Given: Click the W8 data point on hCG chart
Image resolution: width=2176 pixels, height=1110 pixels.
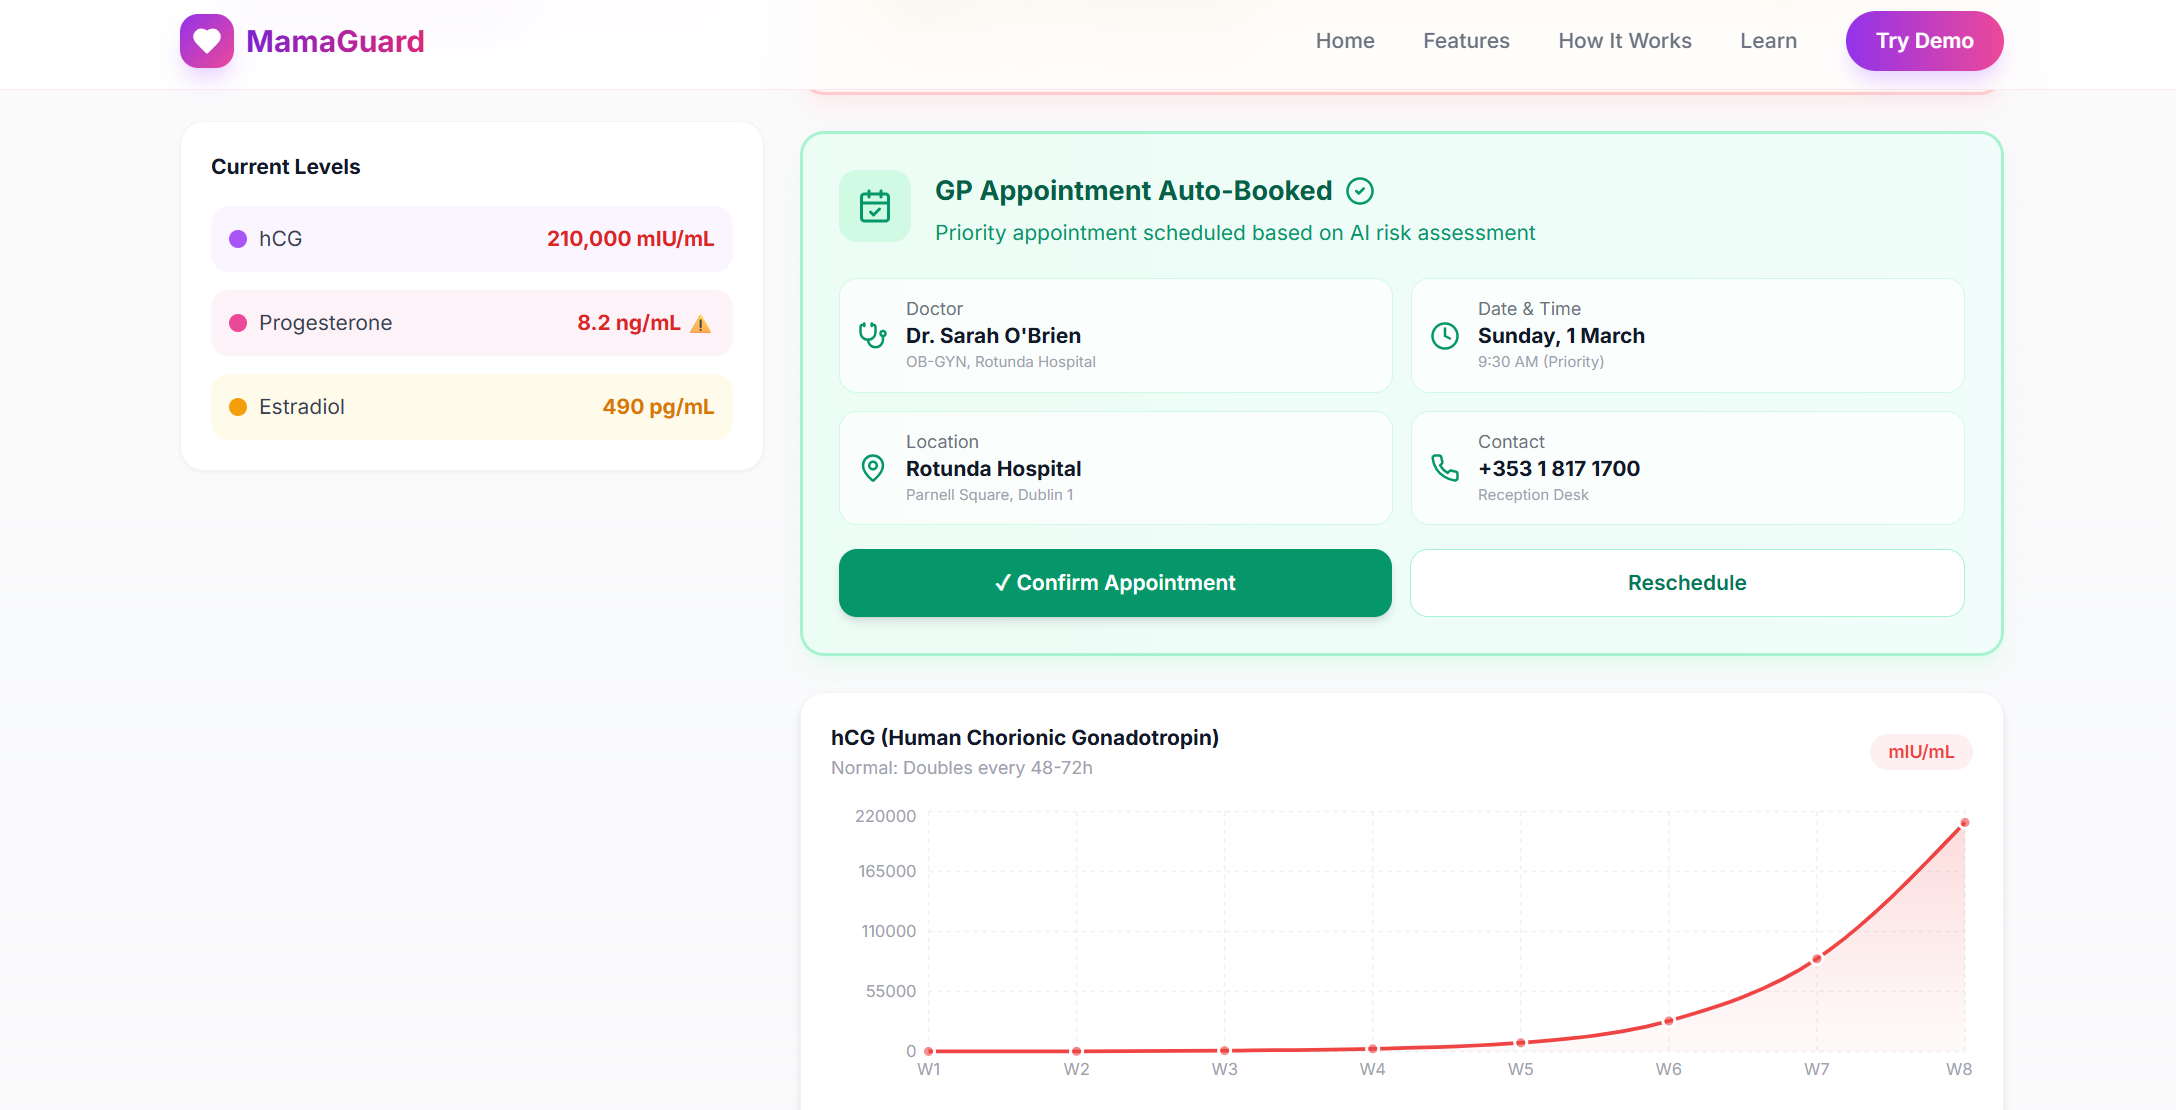Looking at the screenshot, I should coord(1964,823).
